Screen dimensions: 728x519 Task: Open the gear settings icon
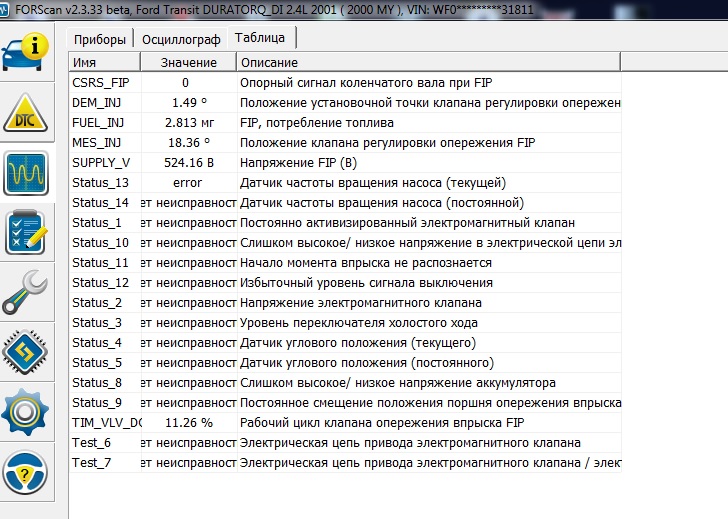pos(26,412)
